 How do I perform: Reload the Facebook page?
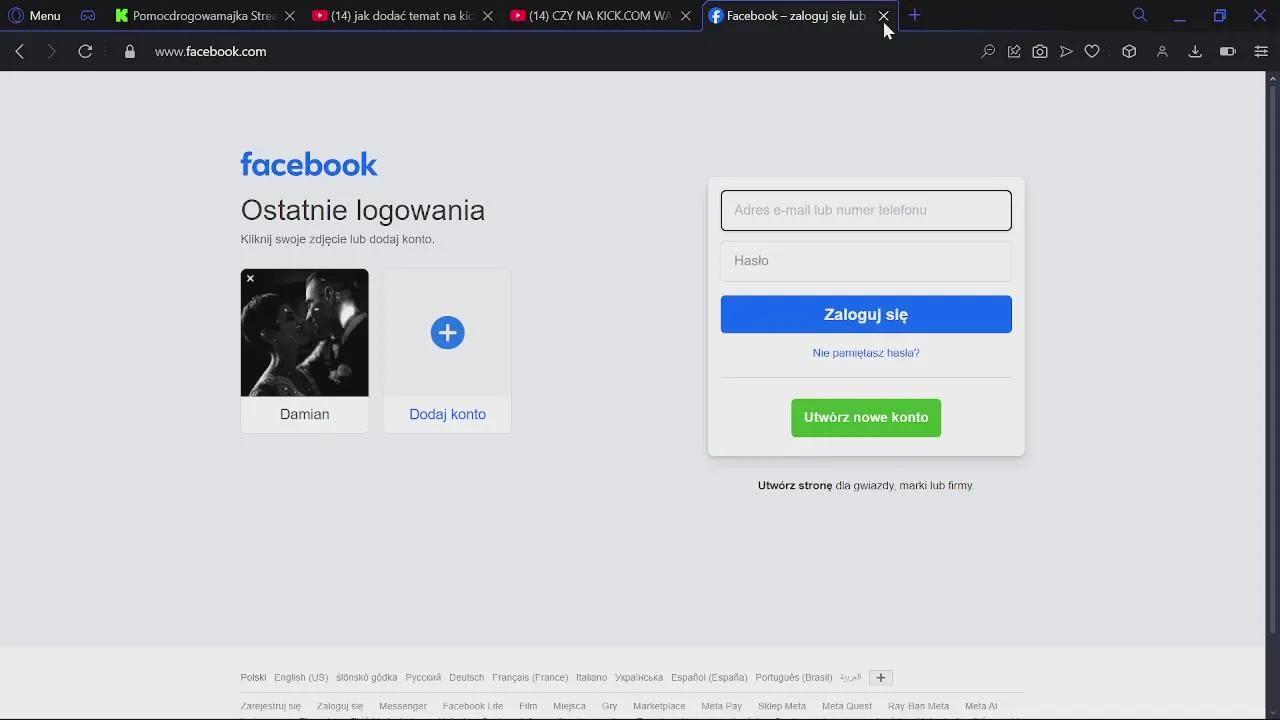[x=86, y=51]
